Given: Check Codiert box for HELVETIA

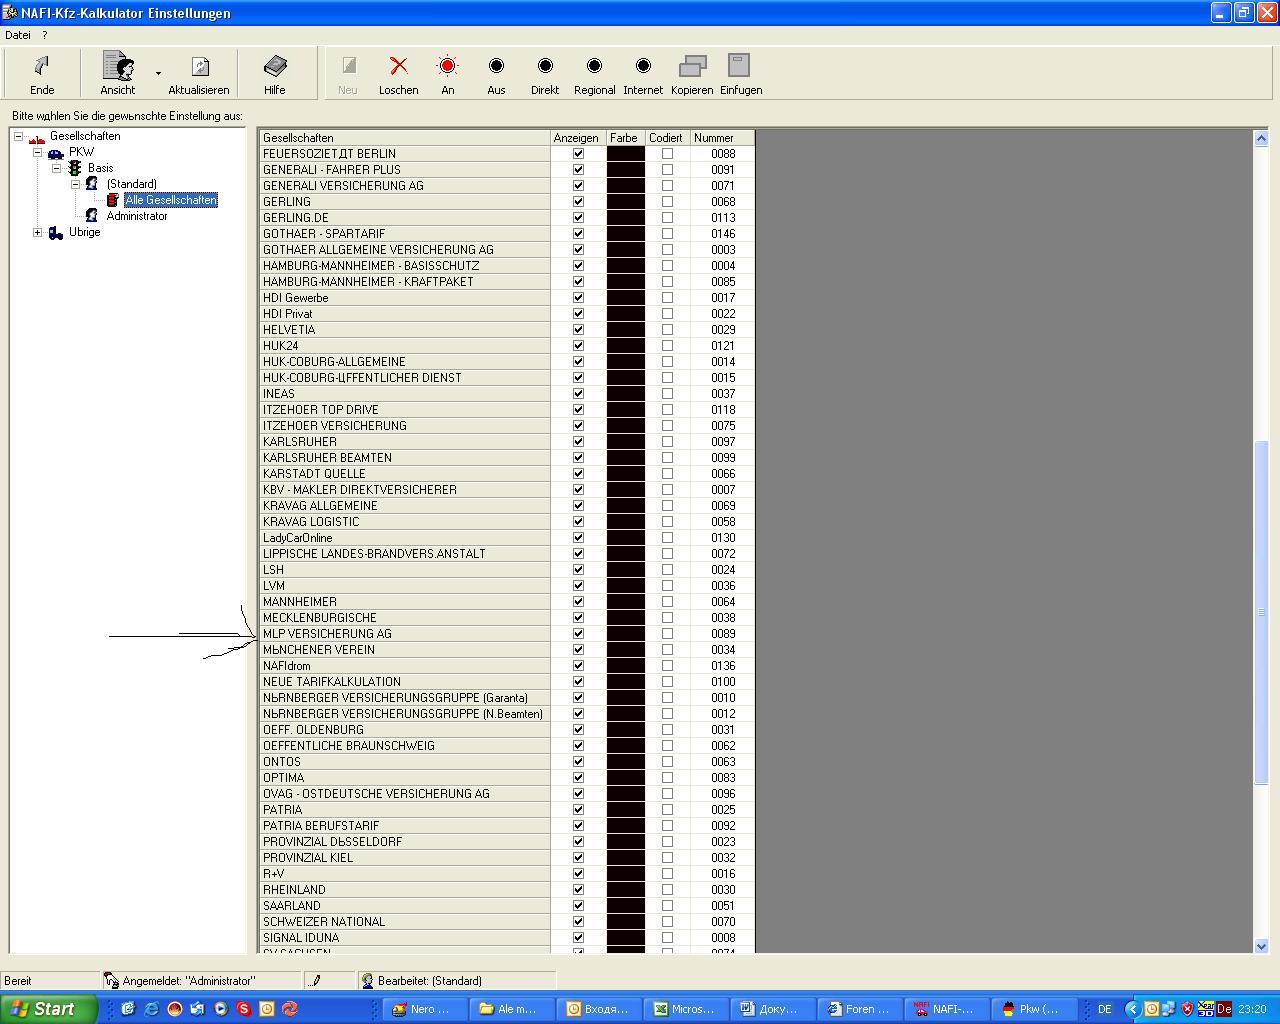Looking at the screenshot, I should point(667,329).
